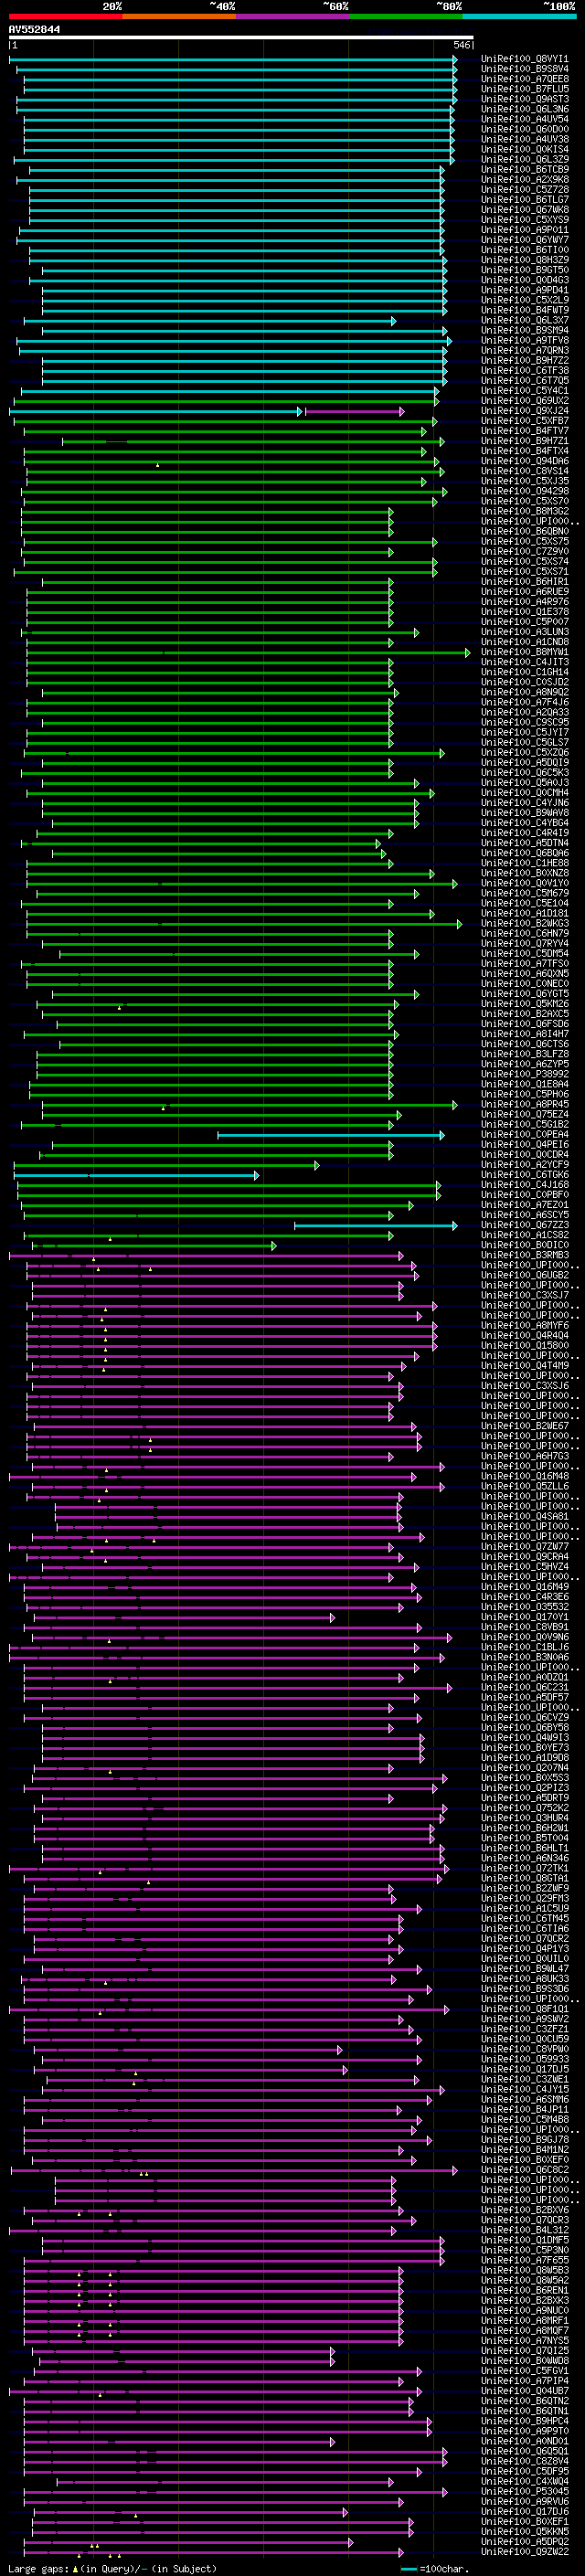Screen dimensions: 585x2576
Task: Click the UniRef100_B6TCB9 label
Action: tap(525, 169)
